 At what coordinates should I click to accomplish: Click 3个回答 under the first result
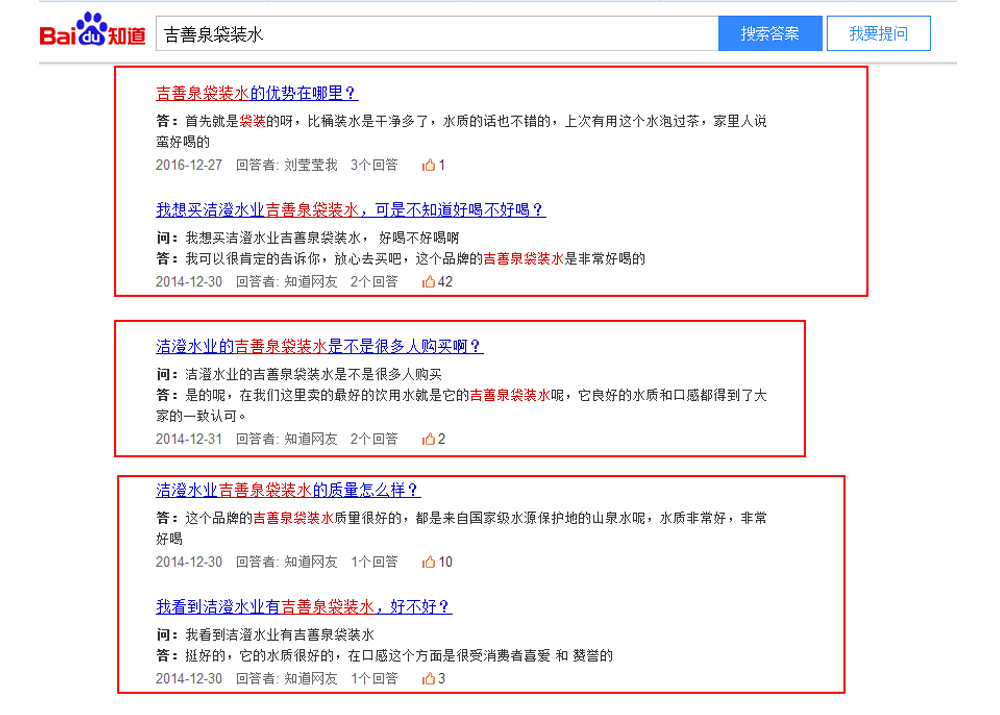coord(374,165)
